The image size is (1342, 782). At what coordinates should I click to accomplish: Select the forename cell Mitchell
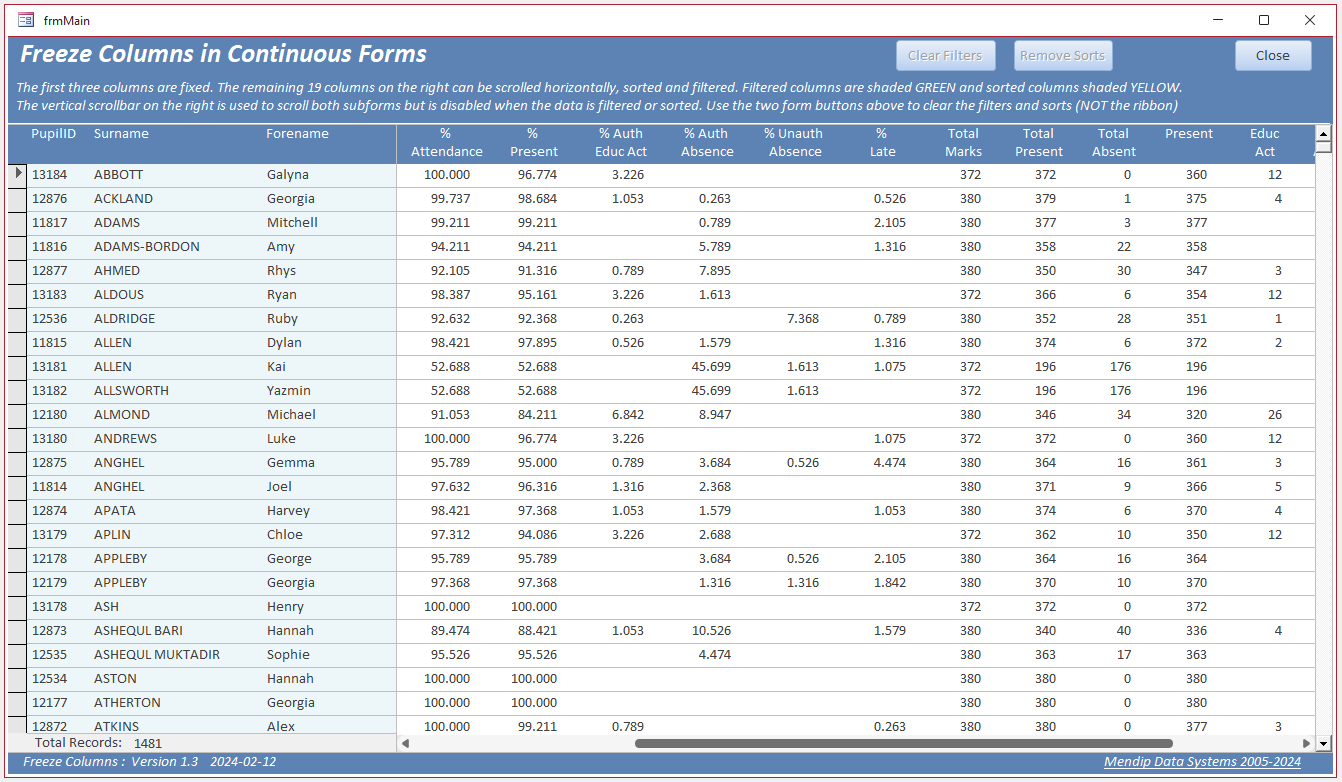(293, 223)
